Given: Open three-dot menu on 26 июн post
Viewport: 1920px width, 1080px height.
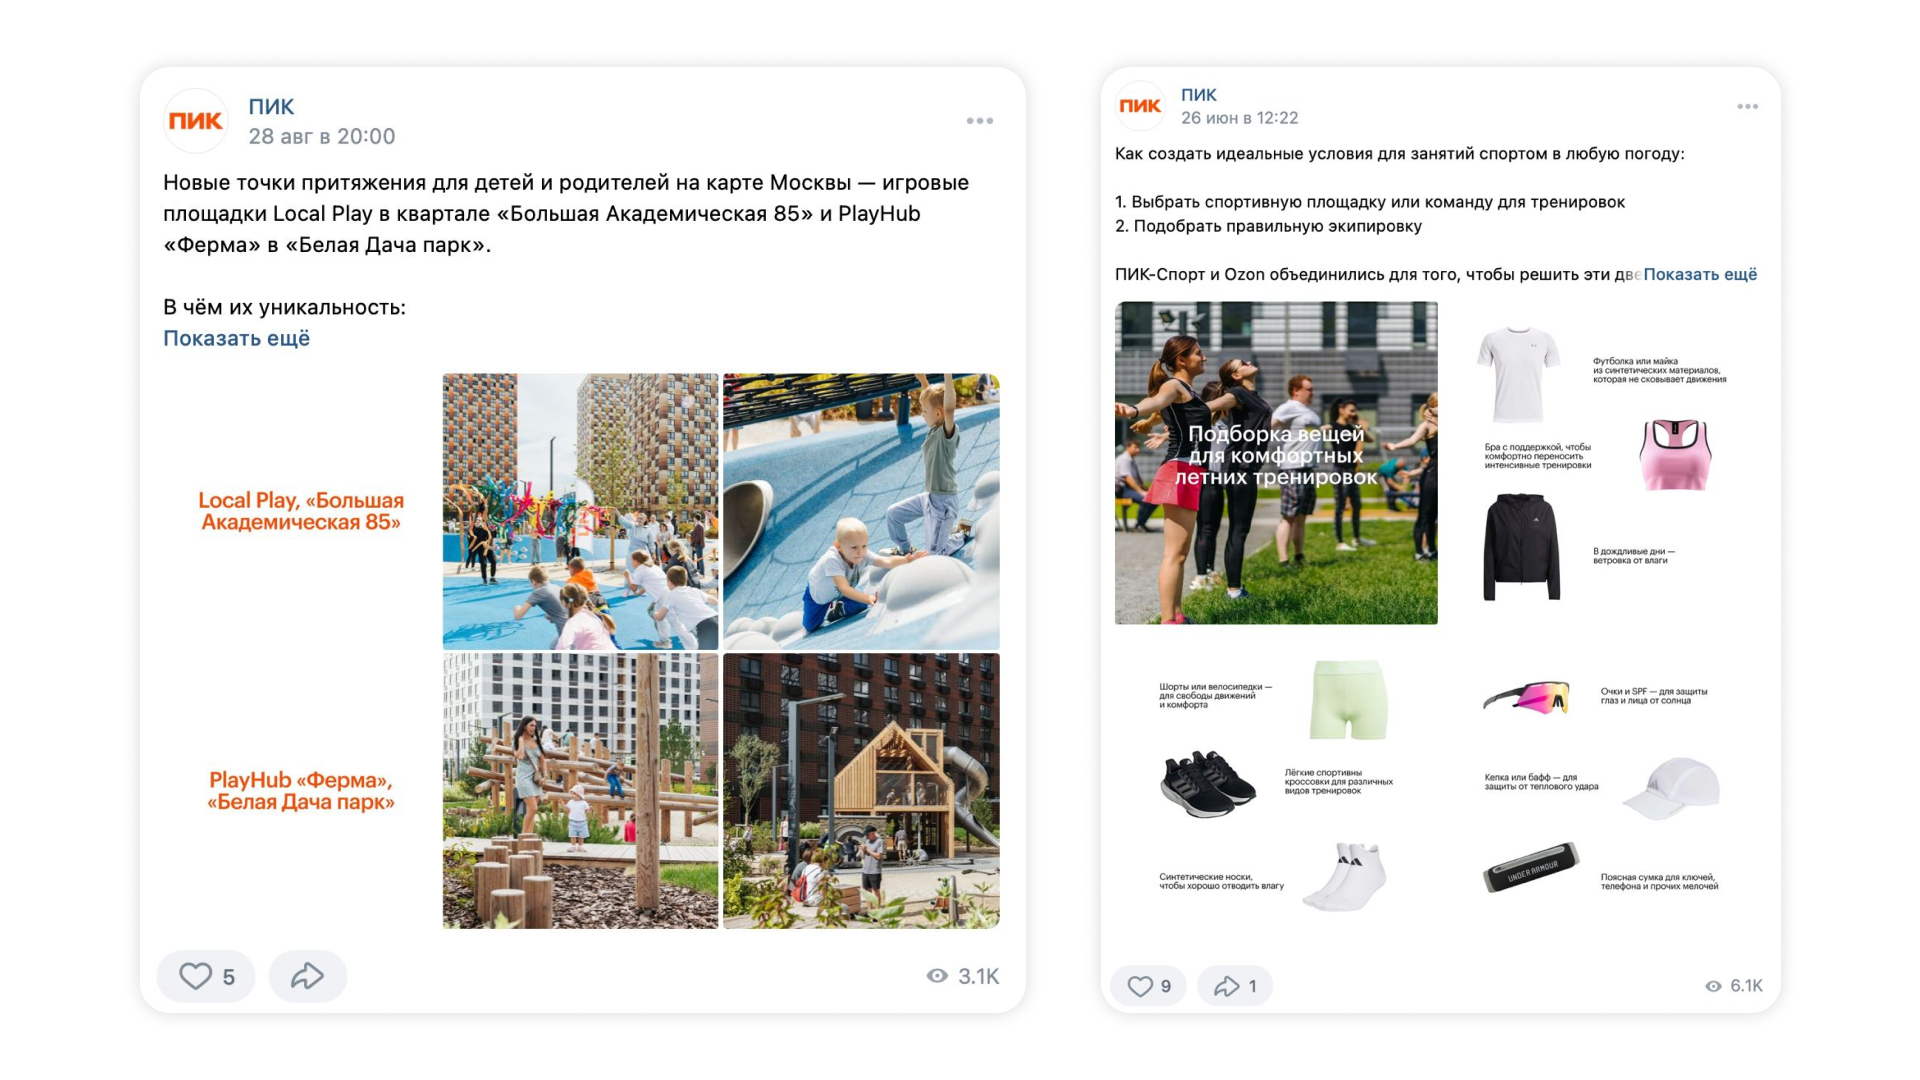Looking at the screenshot, I should [1747, 107].
